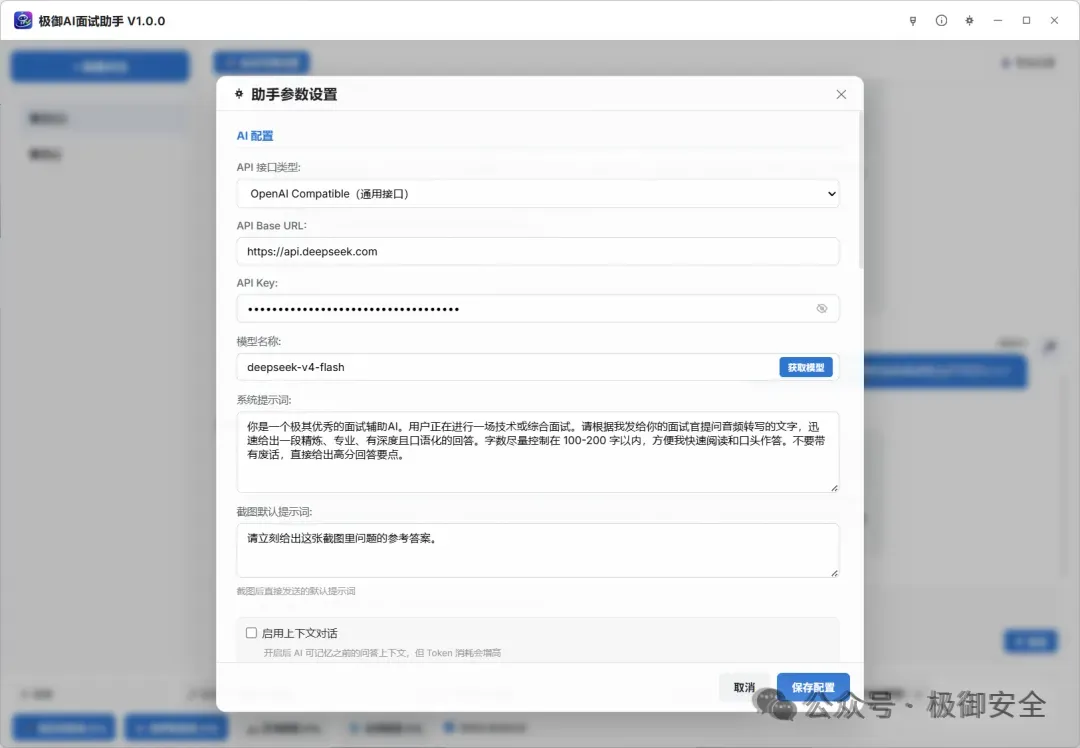This screenshot has width=1080, height=748.
Task: Click the pin window icon in title bar
Action: [x=913, y=21]
